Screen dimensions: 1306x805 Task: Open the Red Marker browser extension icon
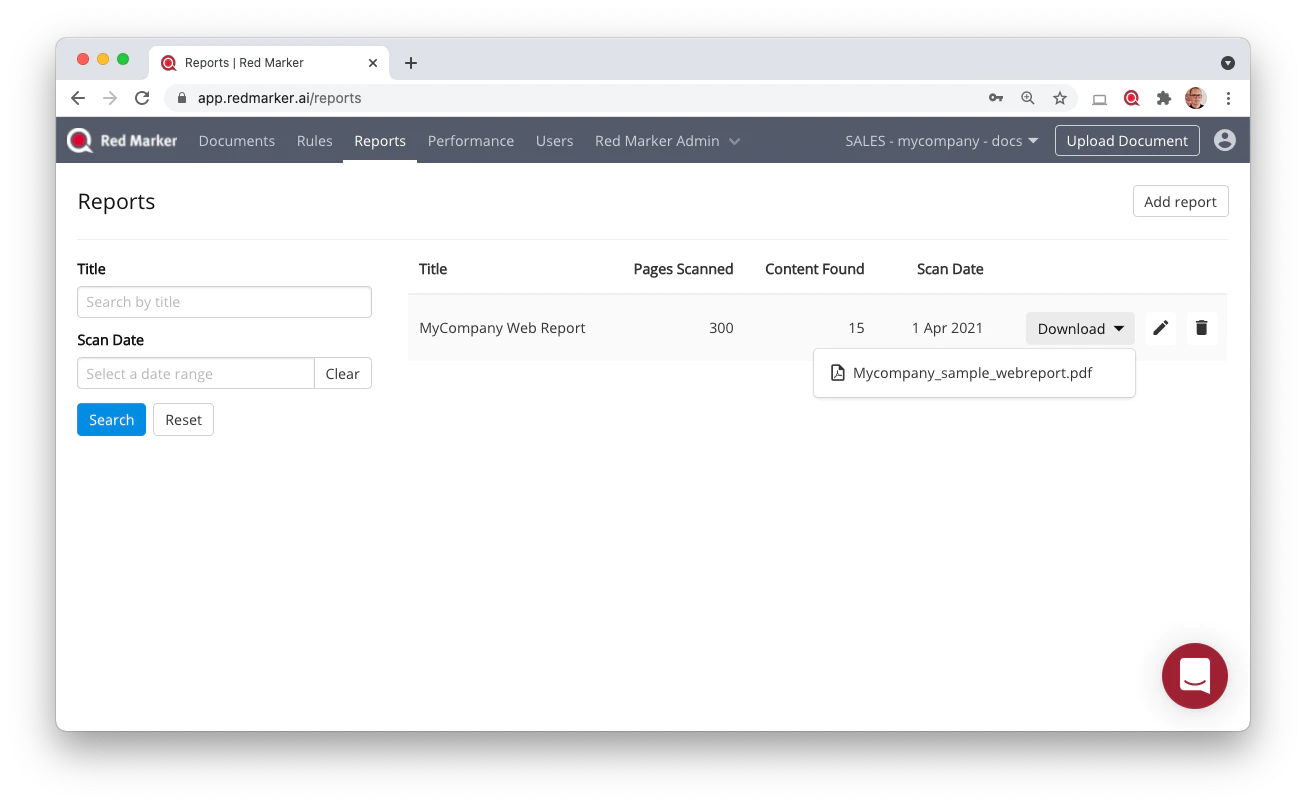pyautogui.click(x=1132, y=98)
